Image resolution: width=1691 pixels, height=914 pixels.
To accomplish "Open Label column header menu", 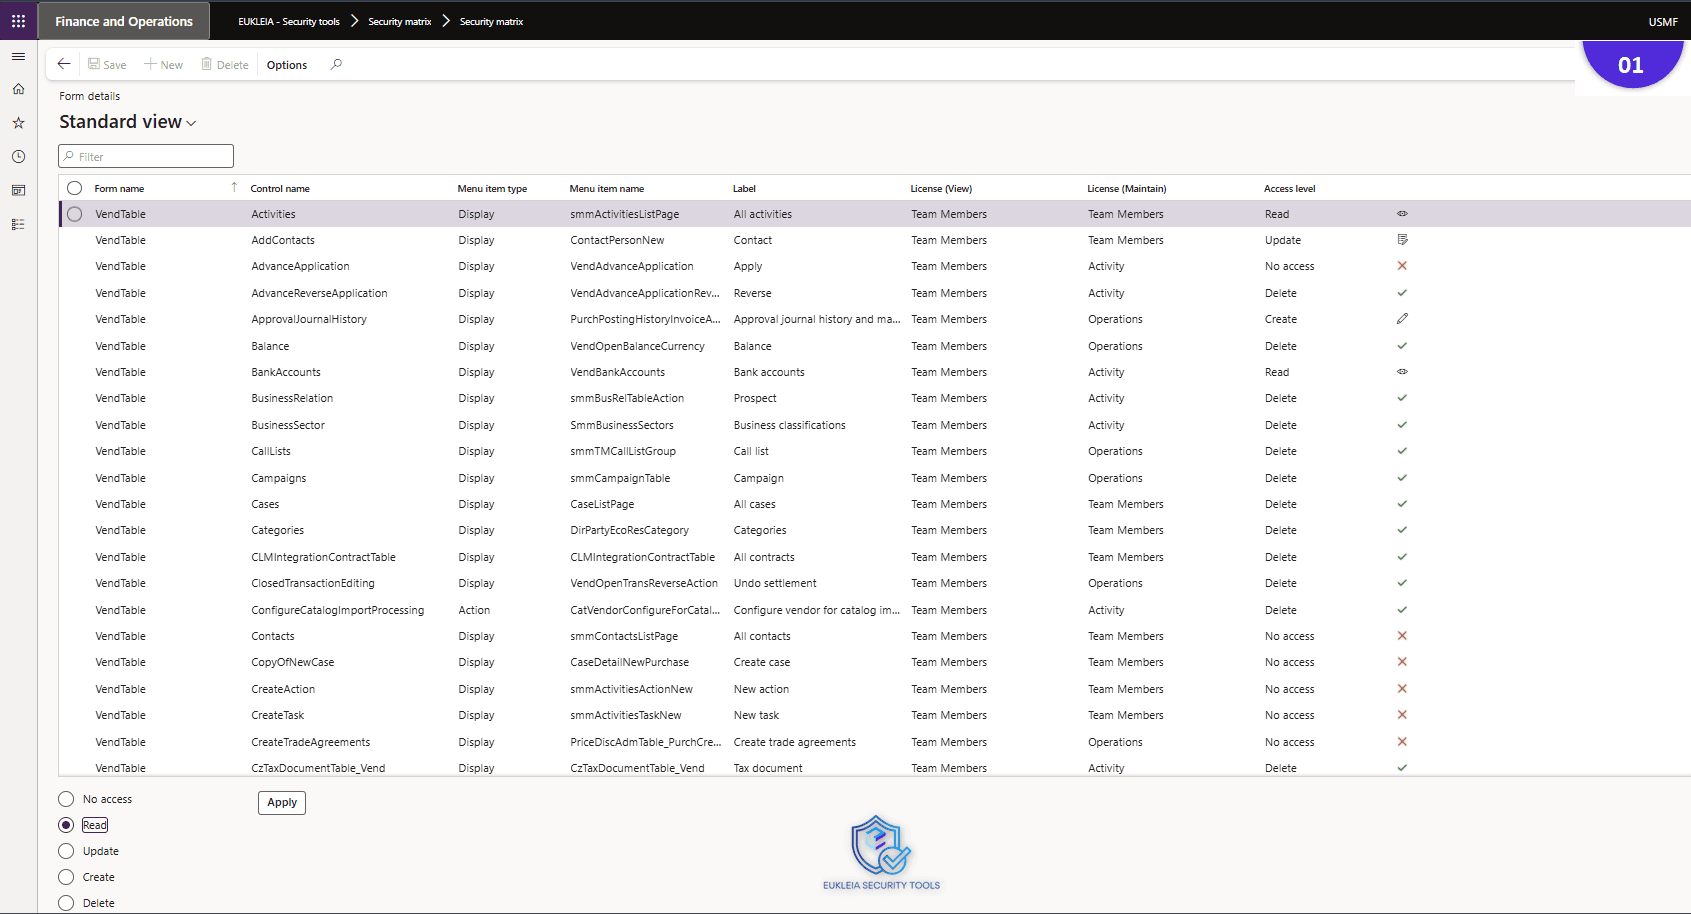I will pos(744,188).
